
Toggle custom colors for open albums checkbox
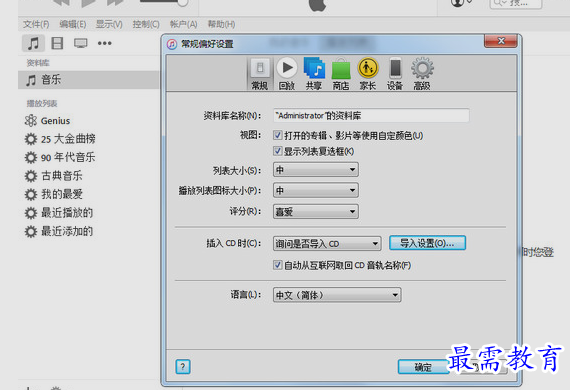tap(277, 136)
